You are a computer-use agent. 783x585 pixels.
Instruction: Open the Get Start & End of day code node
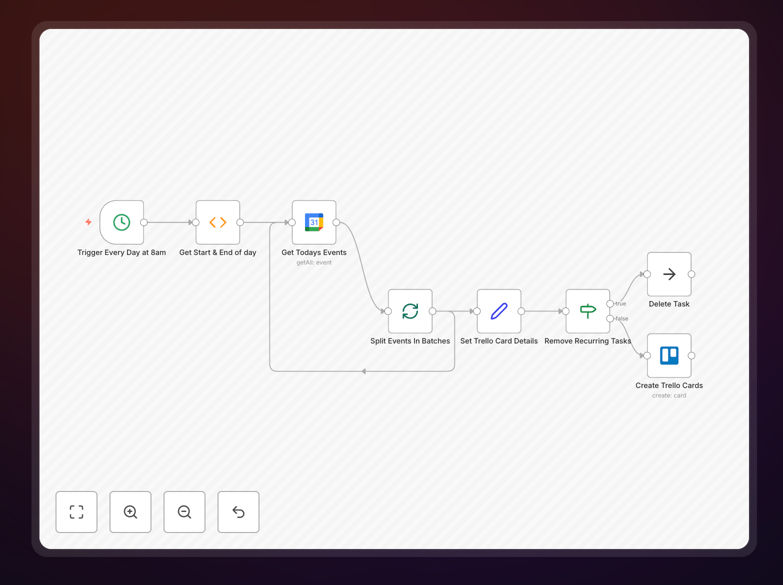tap(218, 222)
